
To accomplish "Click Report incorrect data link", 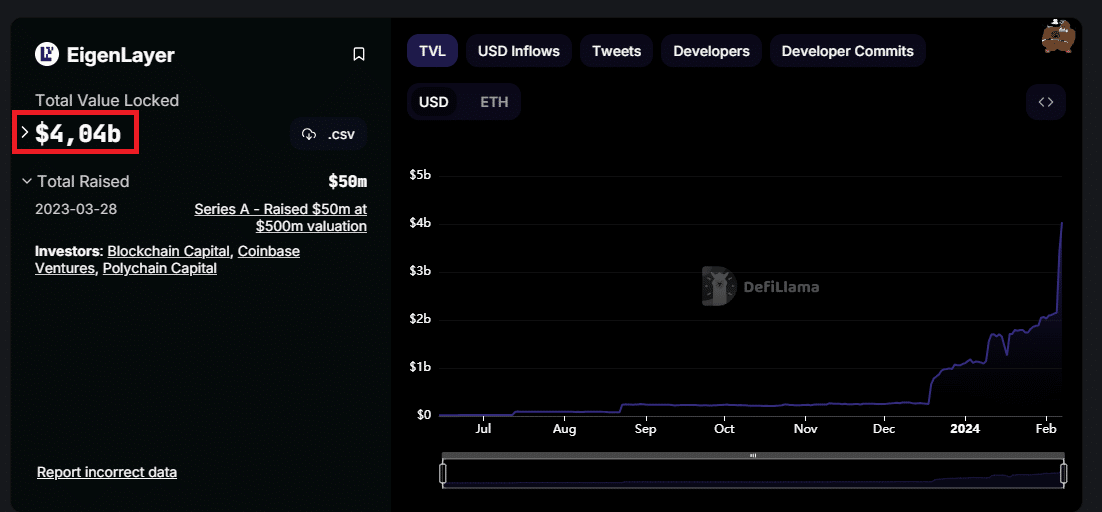I will click(107, 472).
